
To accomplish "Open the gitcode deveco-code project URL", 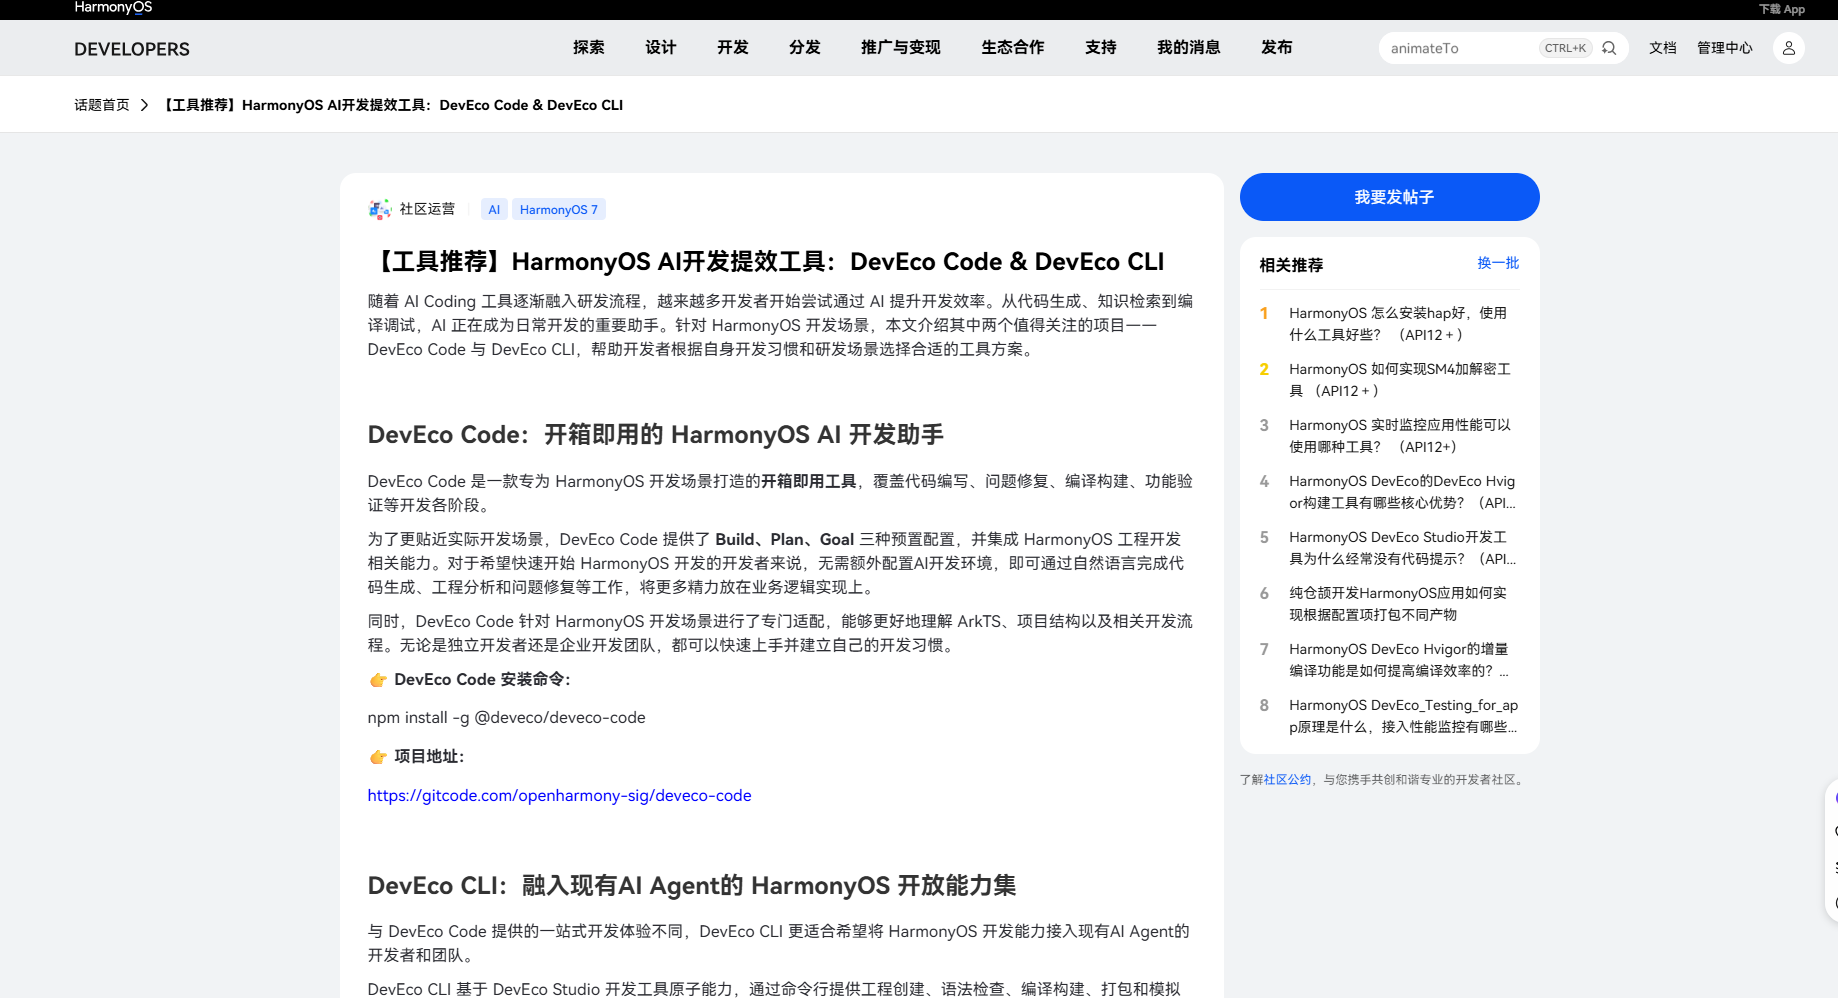I will [x=559, y=796].
